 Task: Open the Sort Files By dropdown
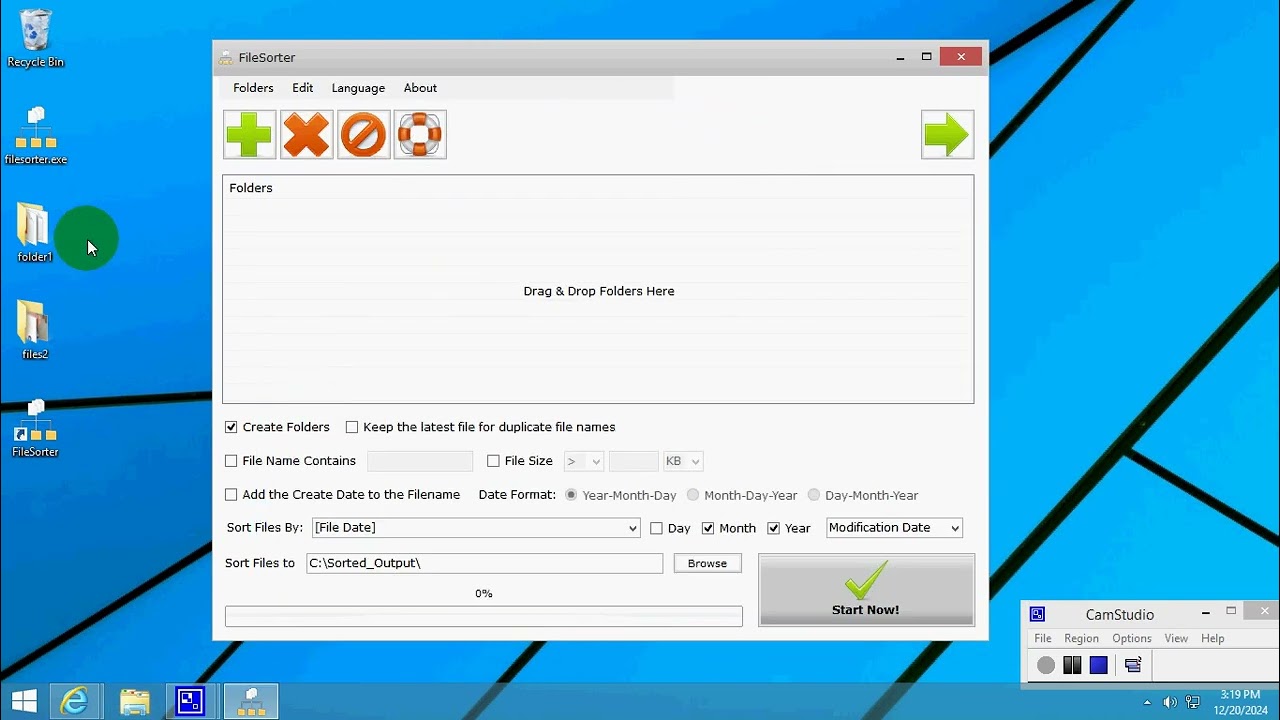pyautogui.click(x=476, y=528)
